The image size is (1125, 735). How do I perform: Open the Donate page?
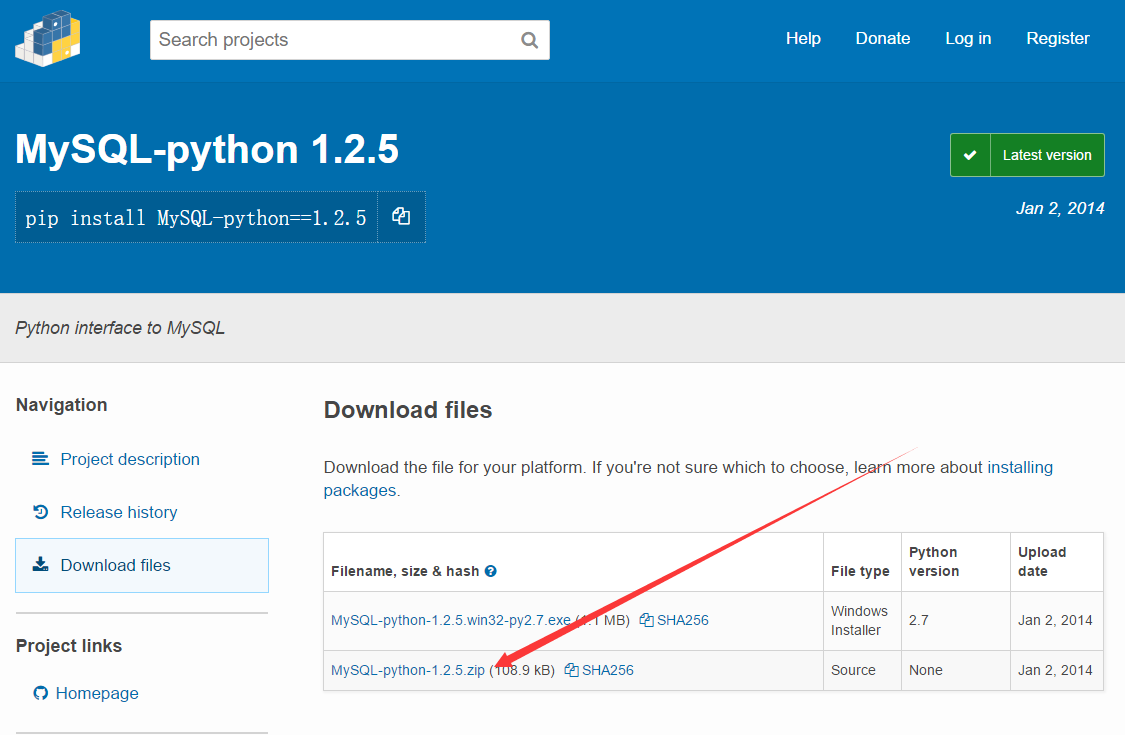point(882,39)
